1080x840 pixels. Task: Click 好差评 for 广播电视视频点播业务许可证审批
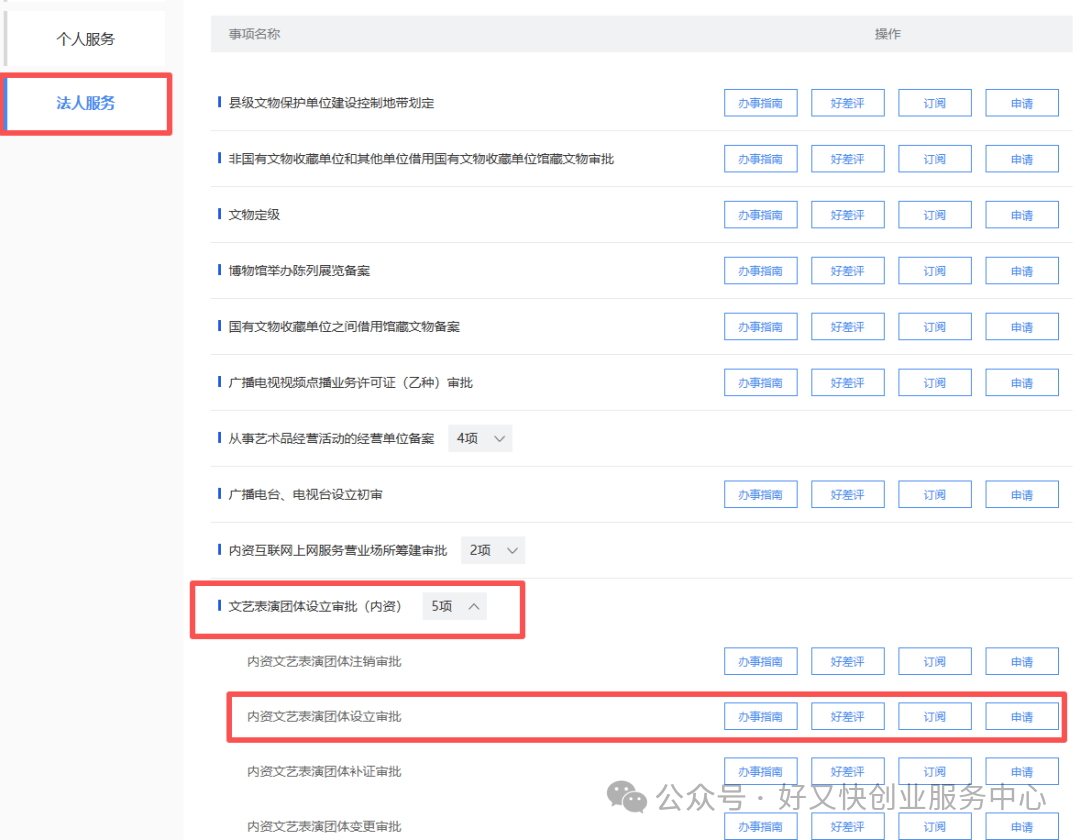[x=848, y=382]
